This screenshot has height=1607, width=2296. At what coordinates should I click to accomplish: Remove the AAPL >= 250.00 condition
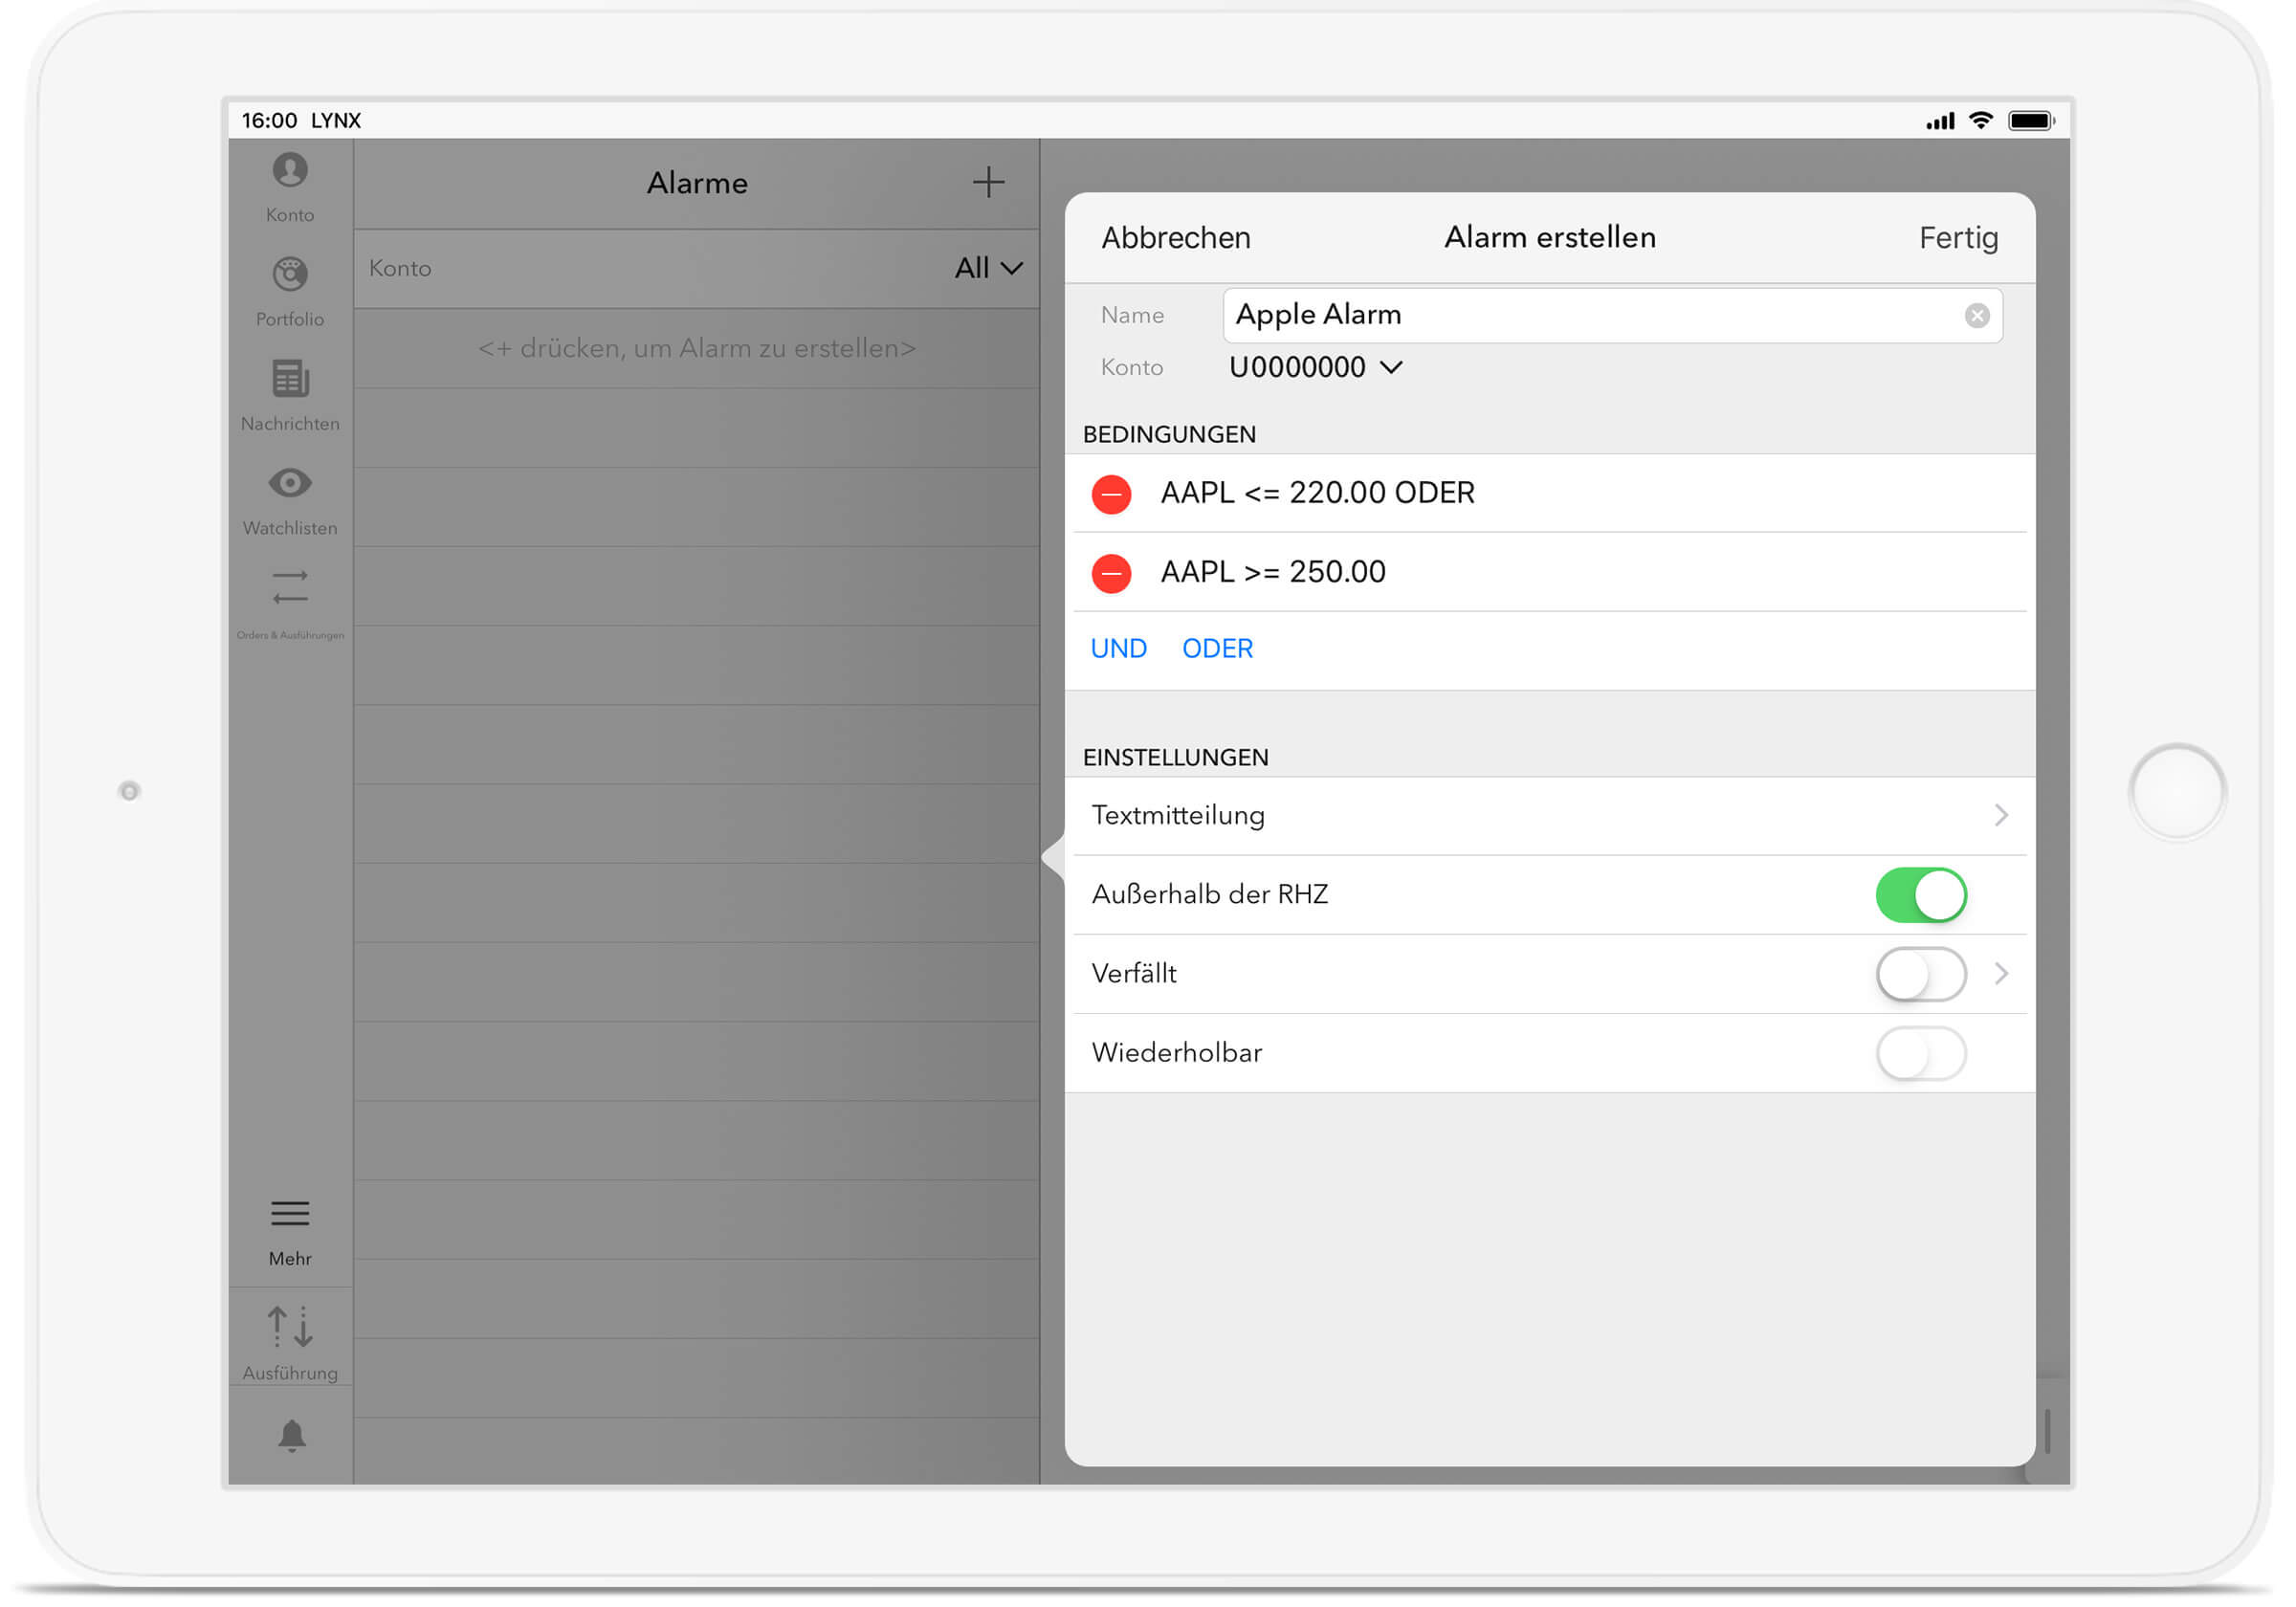pyautogui.click(x=1110, y=572)
